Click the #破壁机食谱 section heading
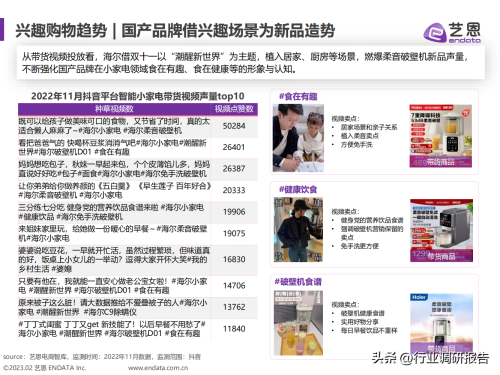Viewport: 500px width, 375px height. coord(298,282)
